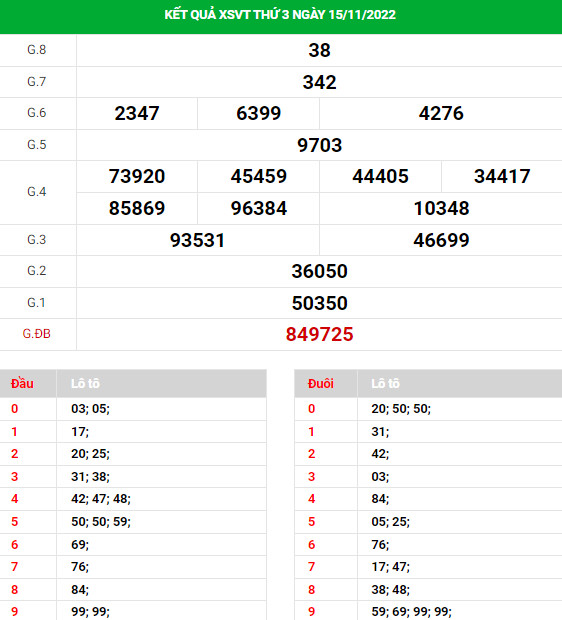Click G.6 number 6399

coord(259,113)
